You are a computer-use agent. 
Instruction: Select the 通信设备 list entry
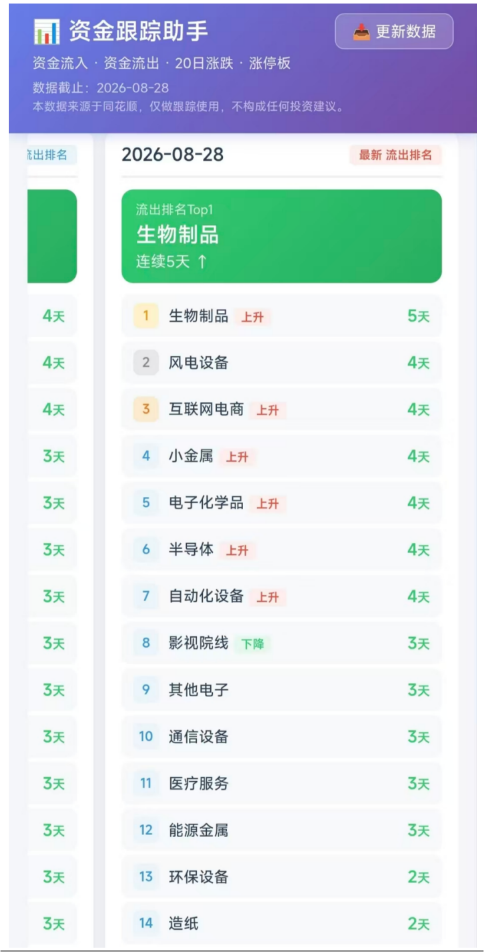tap(281, 737)
